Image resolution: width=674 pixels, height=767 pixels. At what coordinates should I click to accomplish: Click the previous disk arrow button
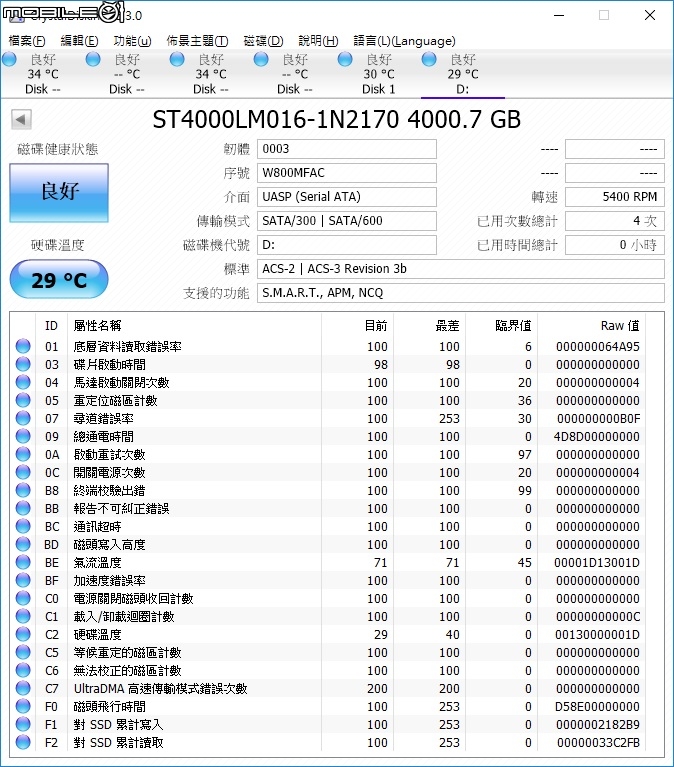click(21, 119)
